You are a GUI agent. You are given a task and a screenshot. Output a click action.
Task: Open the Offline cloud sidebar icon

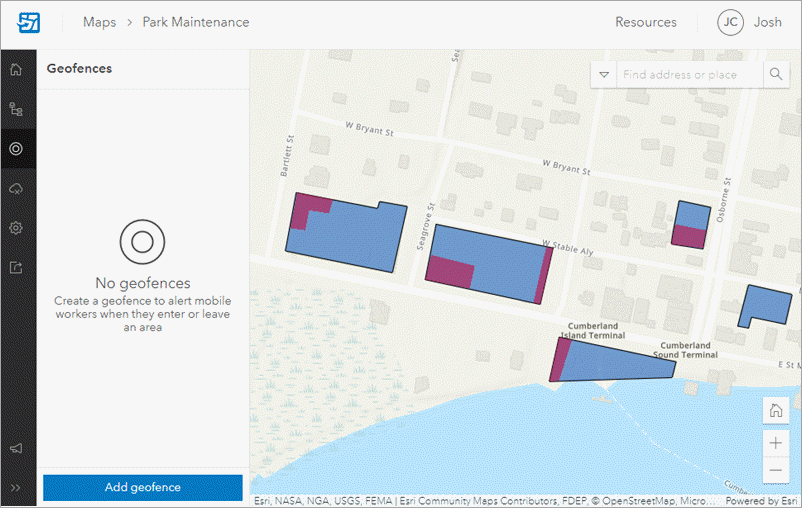[16, 188]
